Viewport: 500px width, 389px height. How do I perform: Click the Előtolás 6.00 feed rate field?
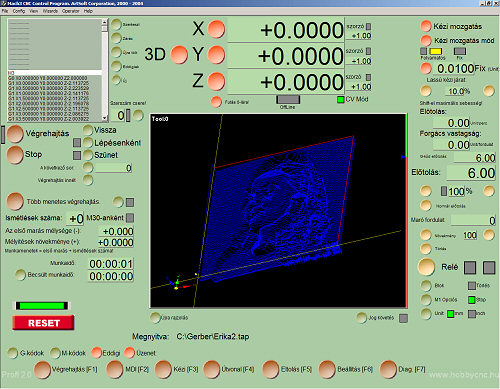tap(471, 173)
